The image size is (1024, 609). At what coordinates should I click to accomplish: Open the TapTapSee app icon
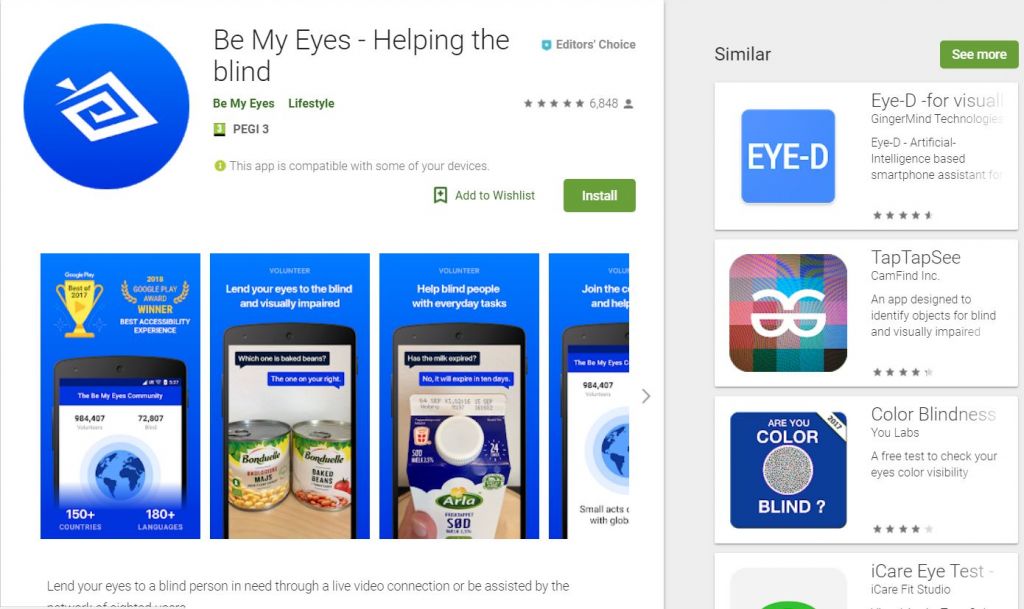(x=788, y=313)
